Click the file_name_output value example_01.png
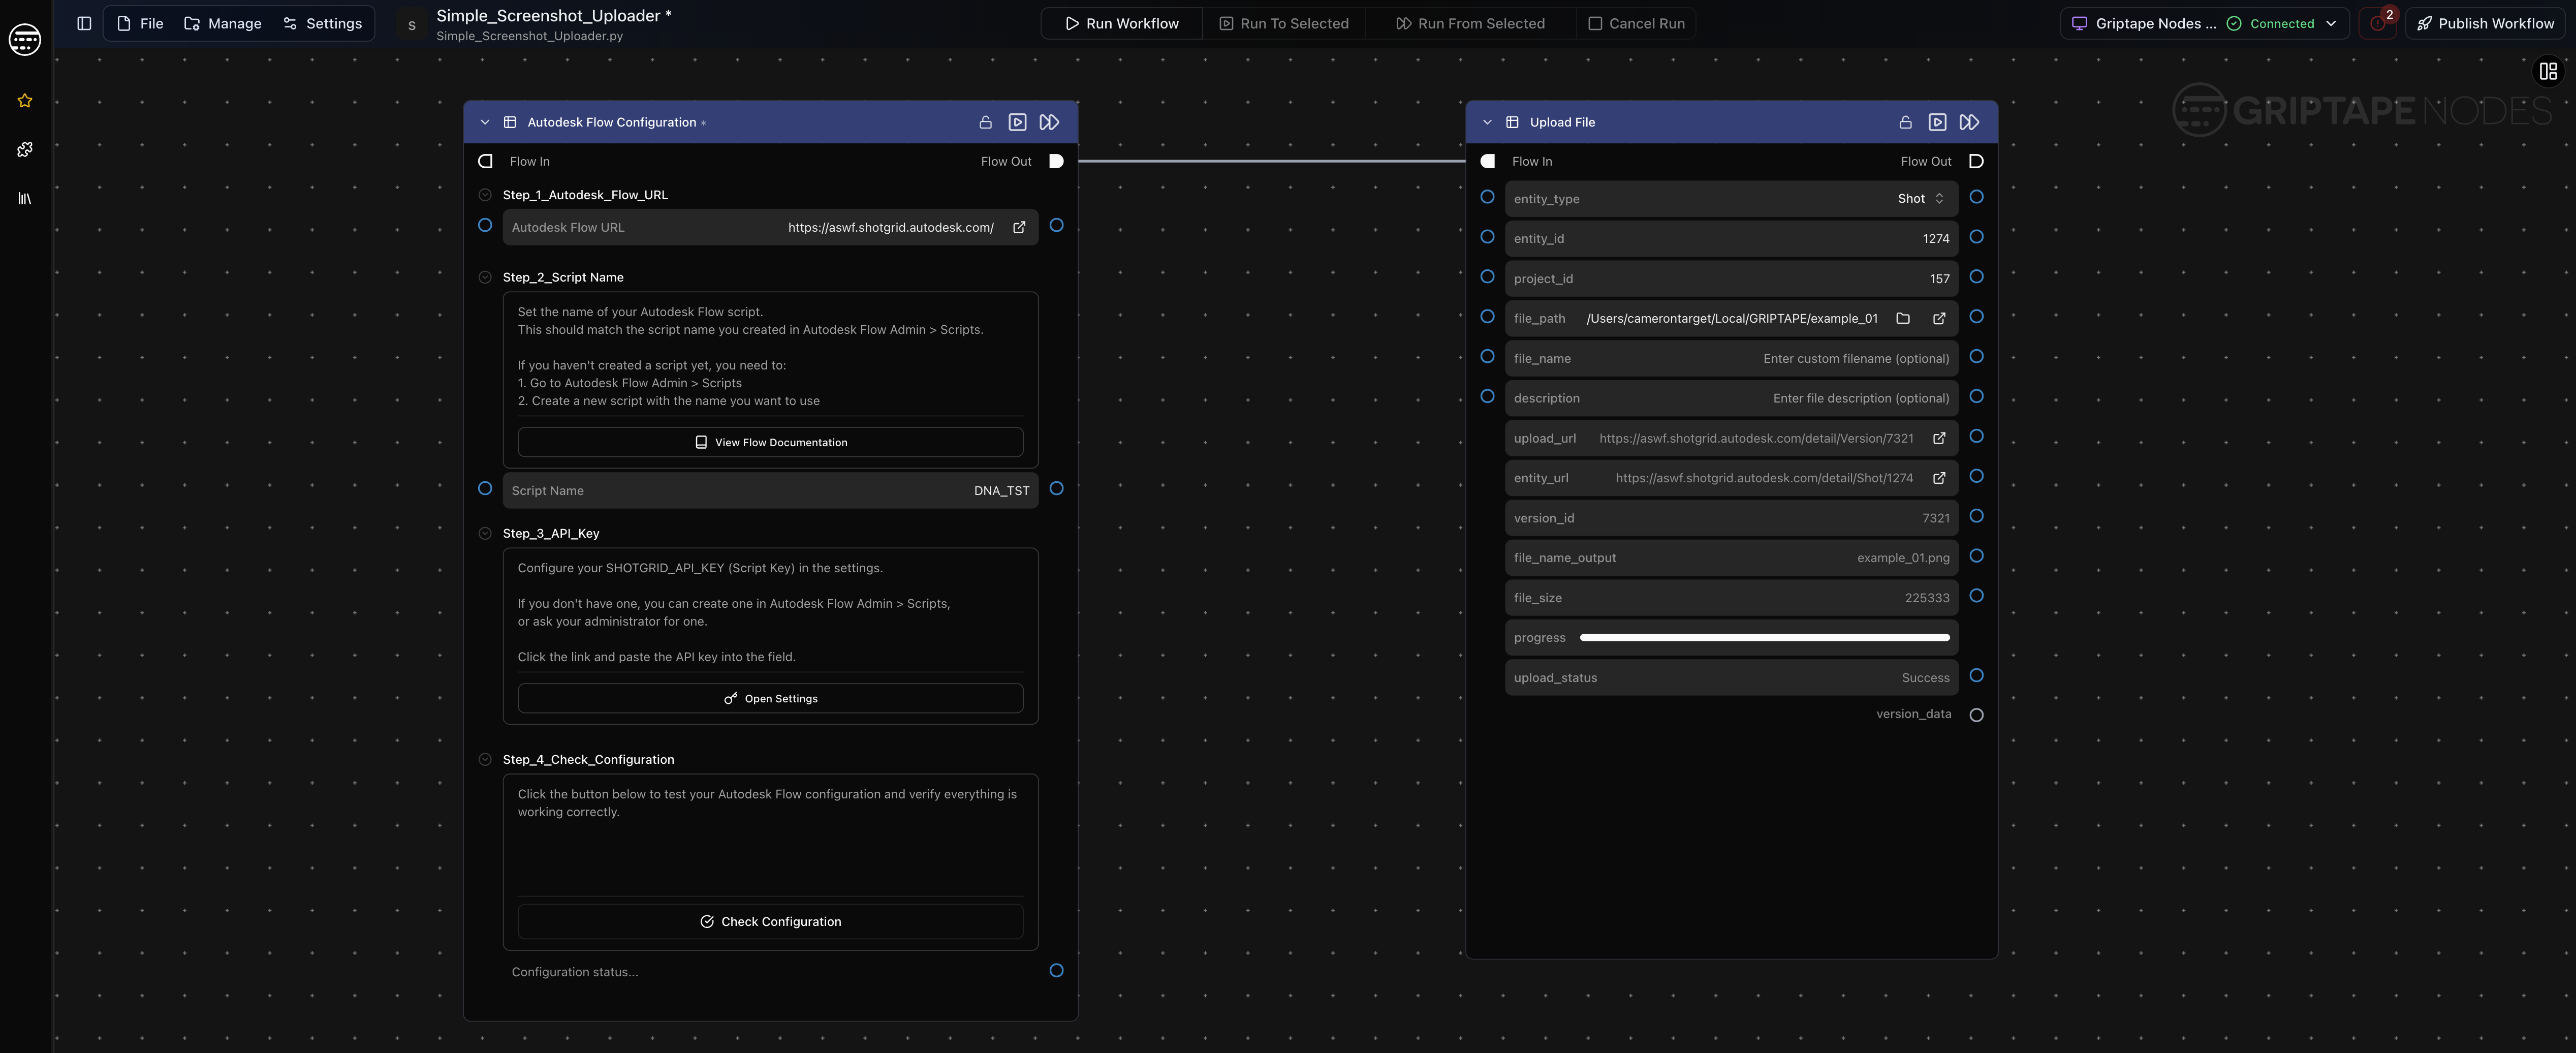 point(1903,558)
